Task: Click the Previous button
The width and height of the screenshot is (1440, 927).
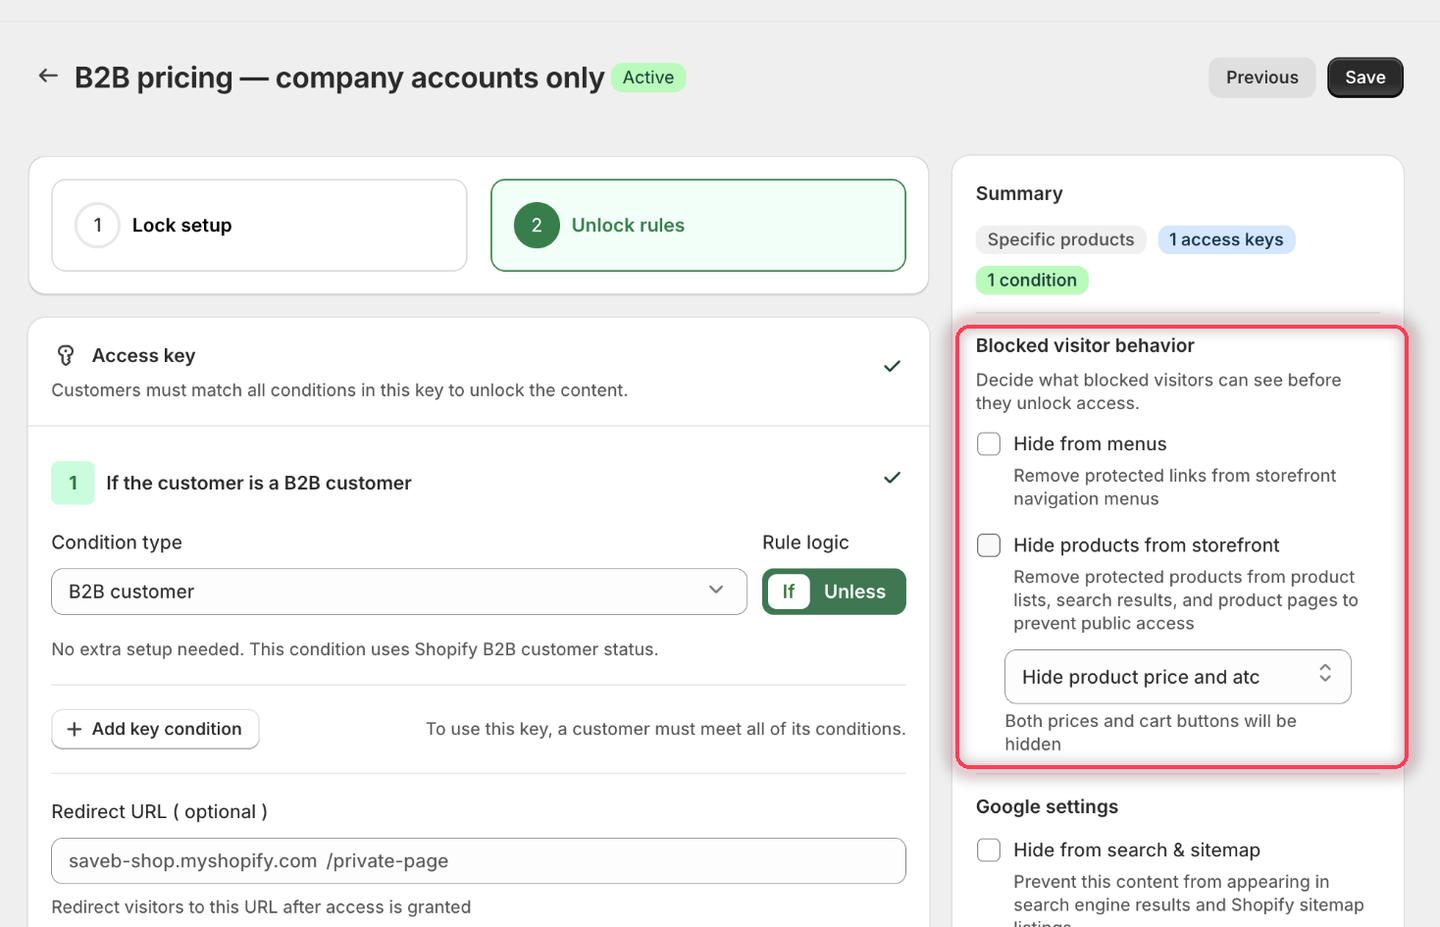Action: pos(1262,77)
